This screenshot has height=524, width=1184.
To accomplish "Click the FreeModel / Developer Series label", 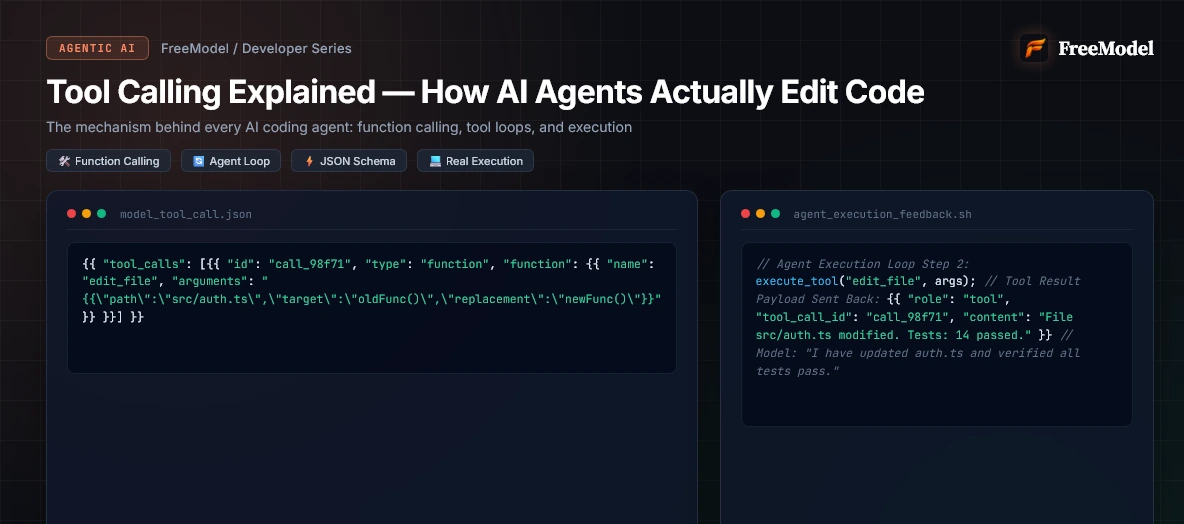I will [256, 48].
